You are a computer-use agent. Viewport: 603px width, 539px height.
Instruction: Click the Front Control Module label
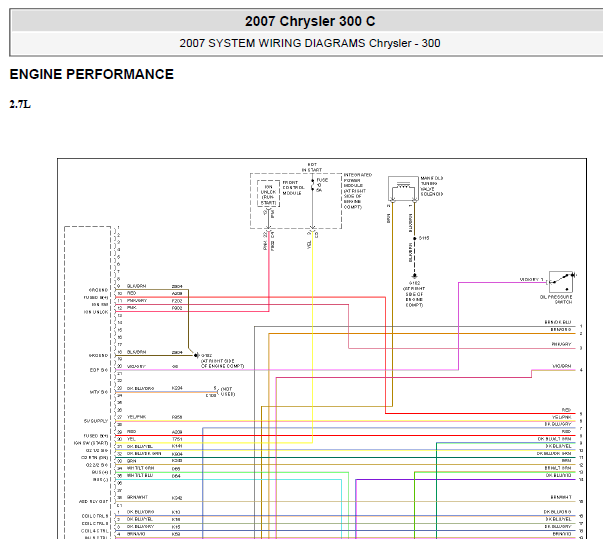point(293,188)
